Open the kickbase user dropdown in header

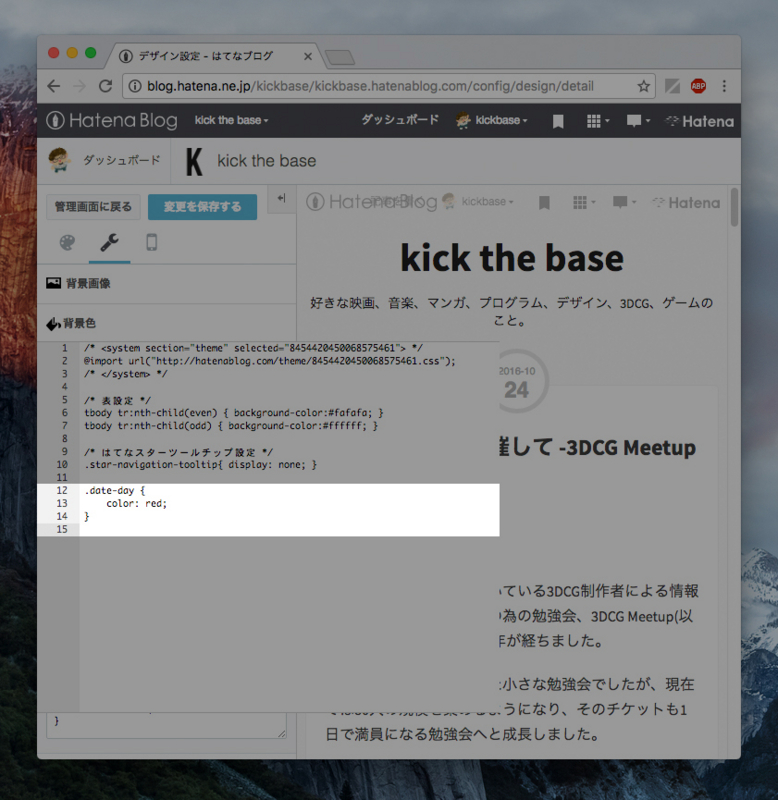[x=500, y=120]
